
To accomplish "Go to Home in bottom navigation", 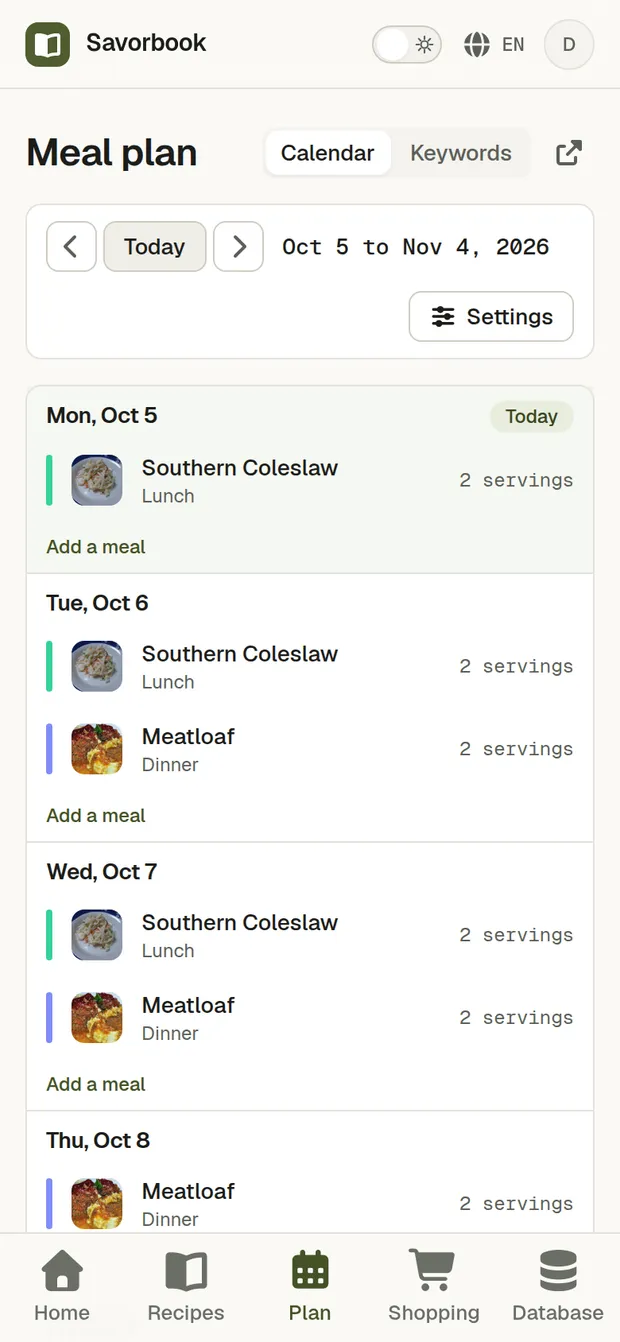I will coord(62,1288).
